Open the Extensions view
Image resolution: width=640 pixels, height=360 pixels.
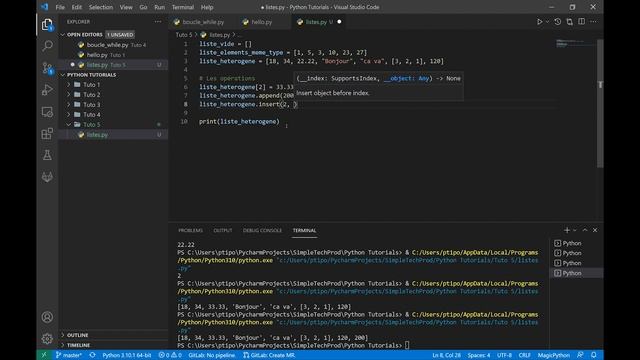pos(47,133)
